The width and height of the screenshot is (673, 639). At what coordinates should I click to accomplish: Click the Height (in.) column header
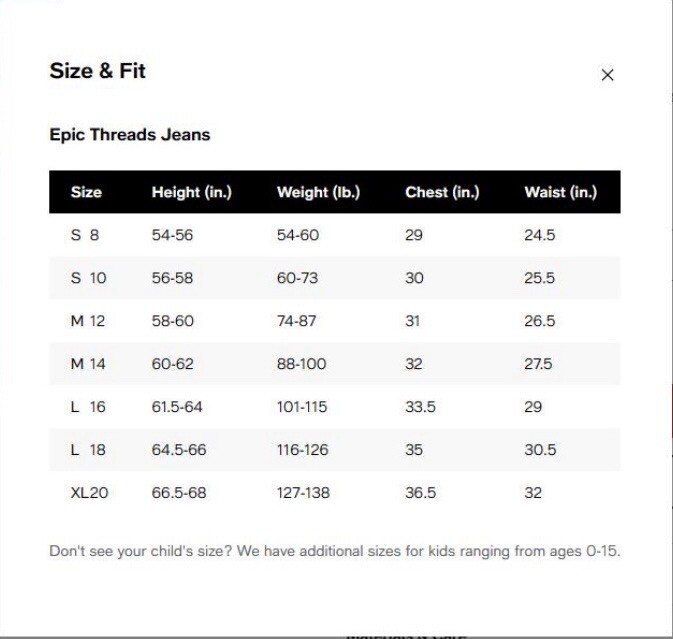192,192
